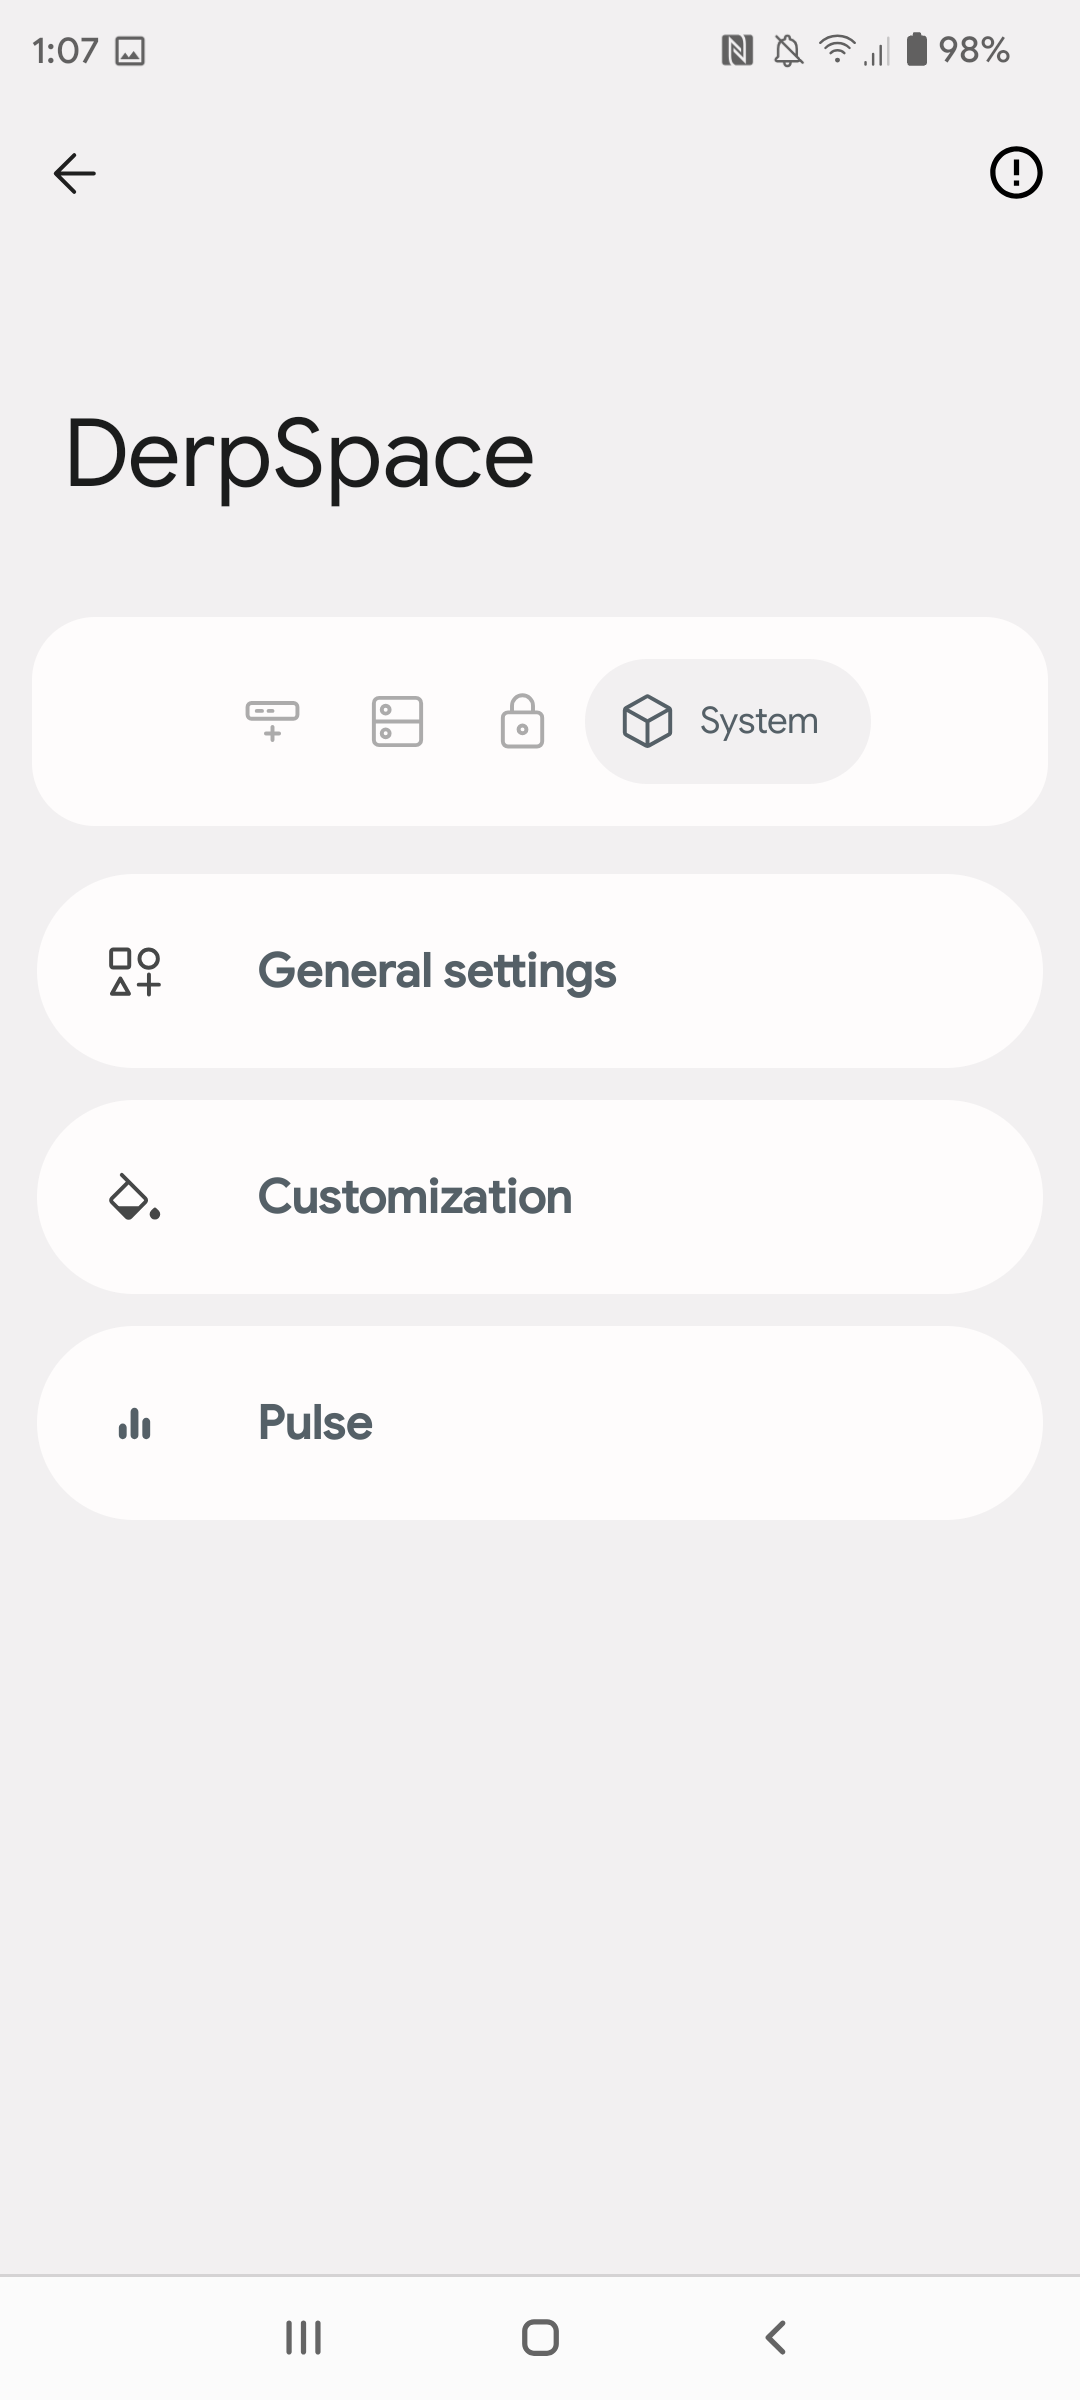Screen dimensions: 1080x2400
Task: Tap the back arrow at top left
Action: point(74,173)
